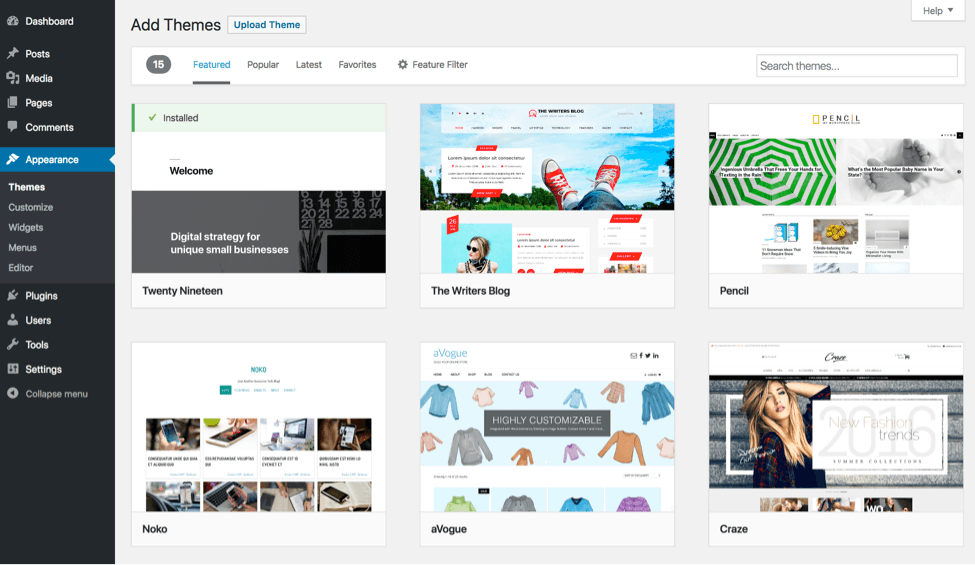
Task: Click the Dashboard gauge icon
Action: (x=12, y=21)
